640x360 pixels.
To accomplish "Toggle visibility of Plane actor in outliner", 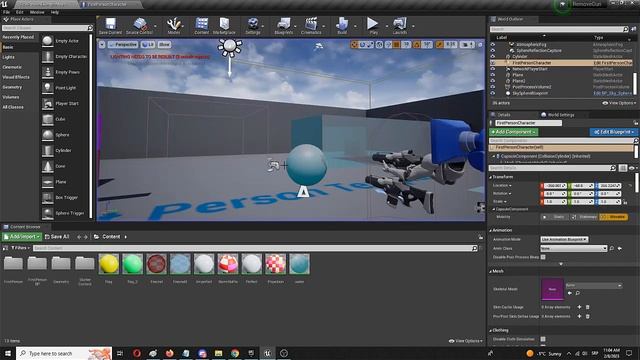I will click(493, 75).
